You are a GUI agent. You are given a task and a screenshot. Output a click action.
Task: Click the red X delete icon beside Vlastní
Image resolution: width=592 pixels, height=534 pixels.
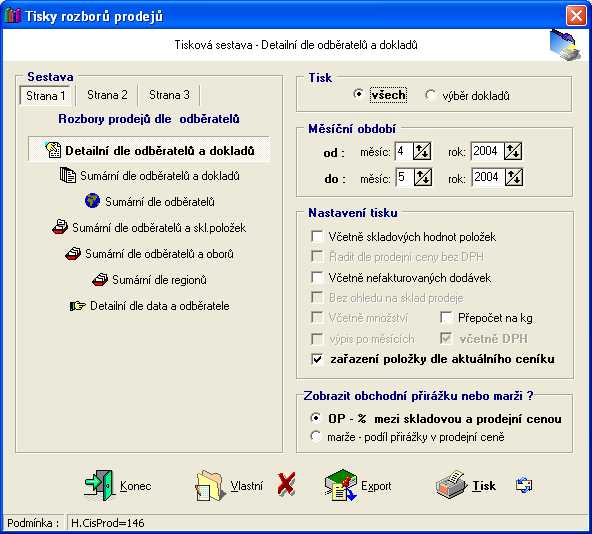(x=286, y=484)
